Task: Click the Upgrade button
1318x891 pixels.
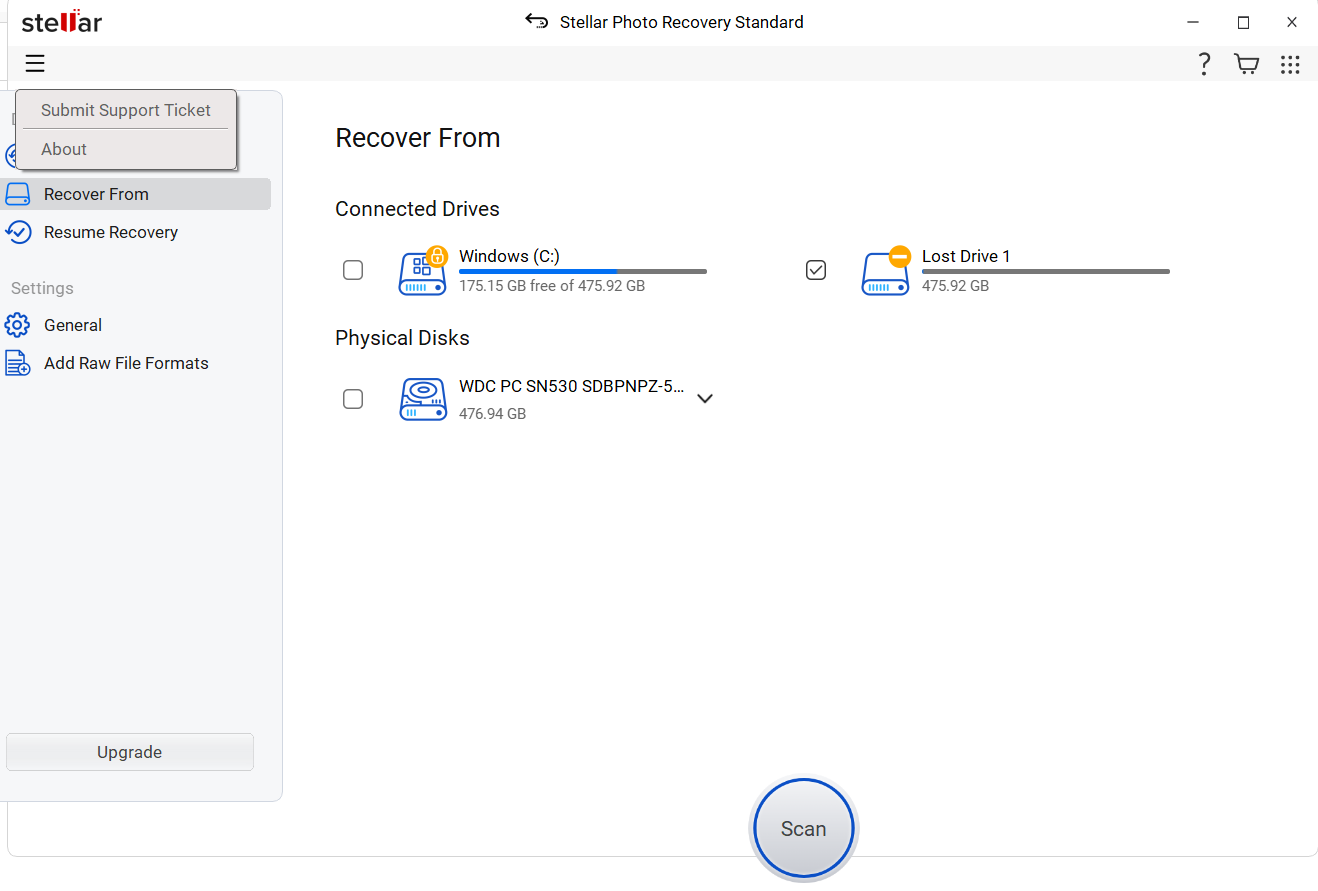Action: click(130, 752)
